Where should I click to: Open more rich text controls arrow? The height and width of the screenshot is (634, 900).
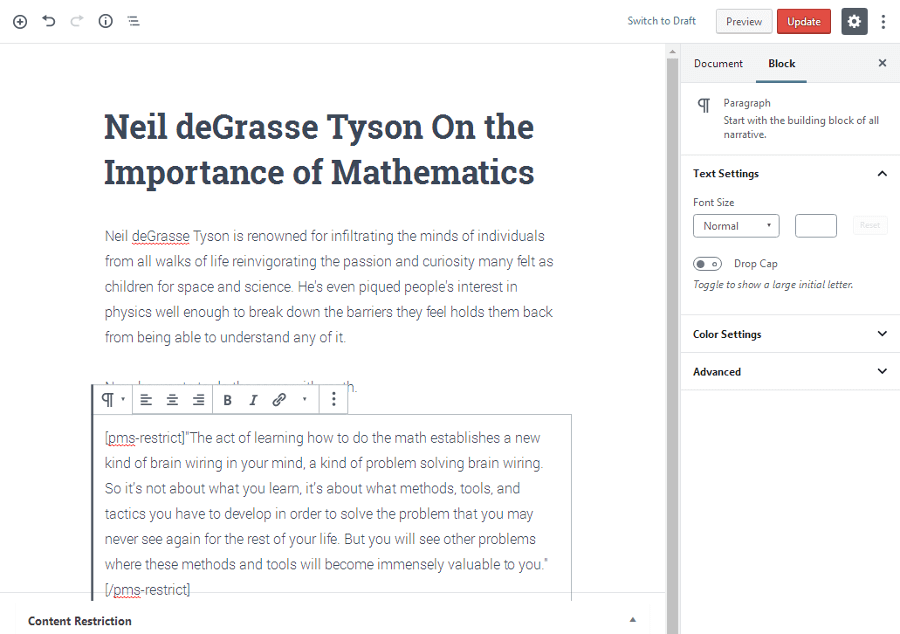(305, 399)
